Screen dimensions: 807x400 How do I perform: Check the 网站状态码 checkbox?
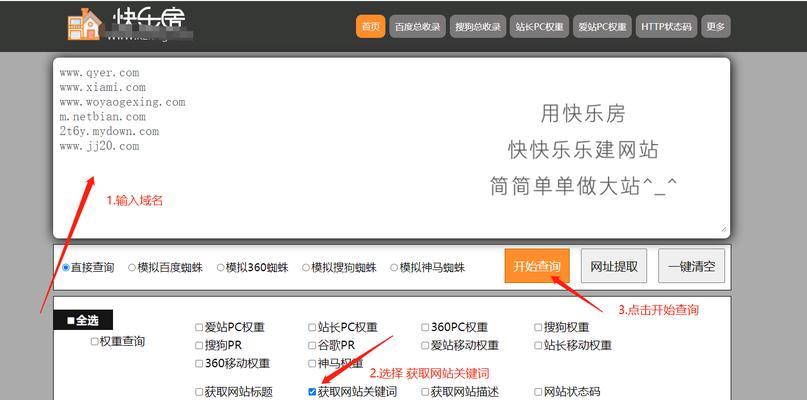point(538,392)
